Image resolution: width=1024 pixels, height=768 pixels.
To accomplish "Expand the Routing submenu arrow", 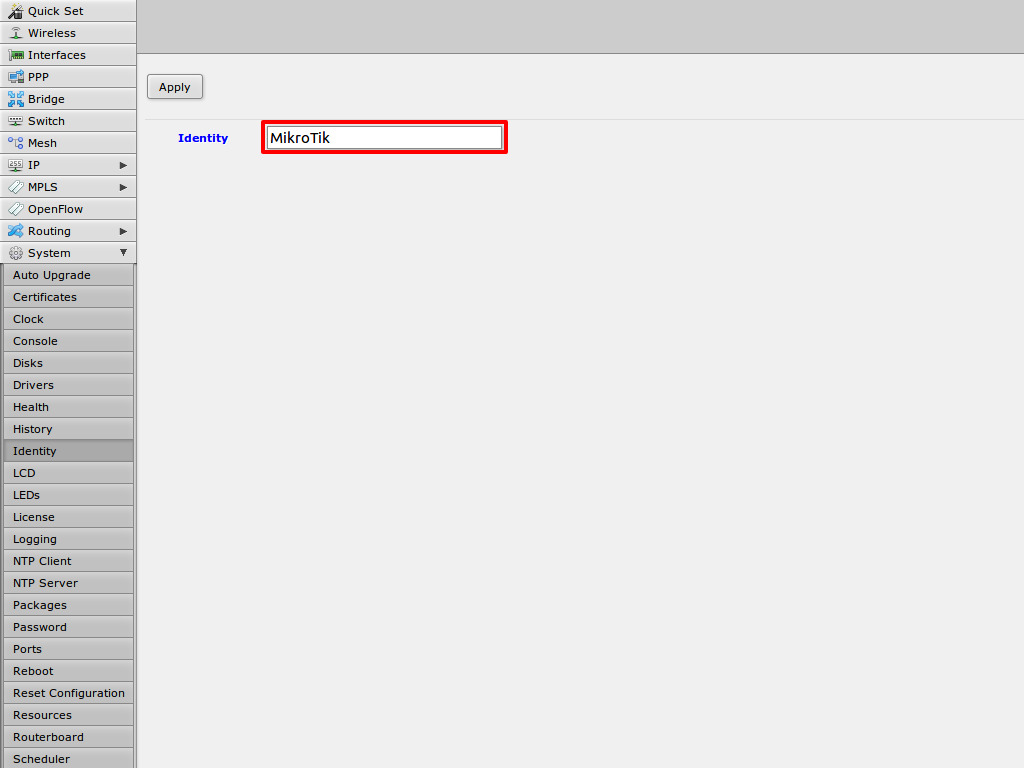I will click(124, 231).
